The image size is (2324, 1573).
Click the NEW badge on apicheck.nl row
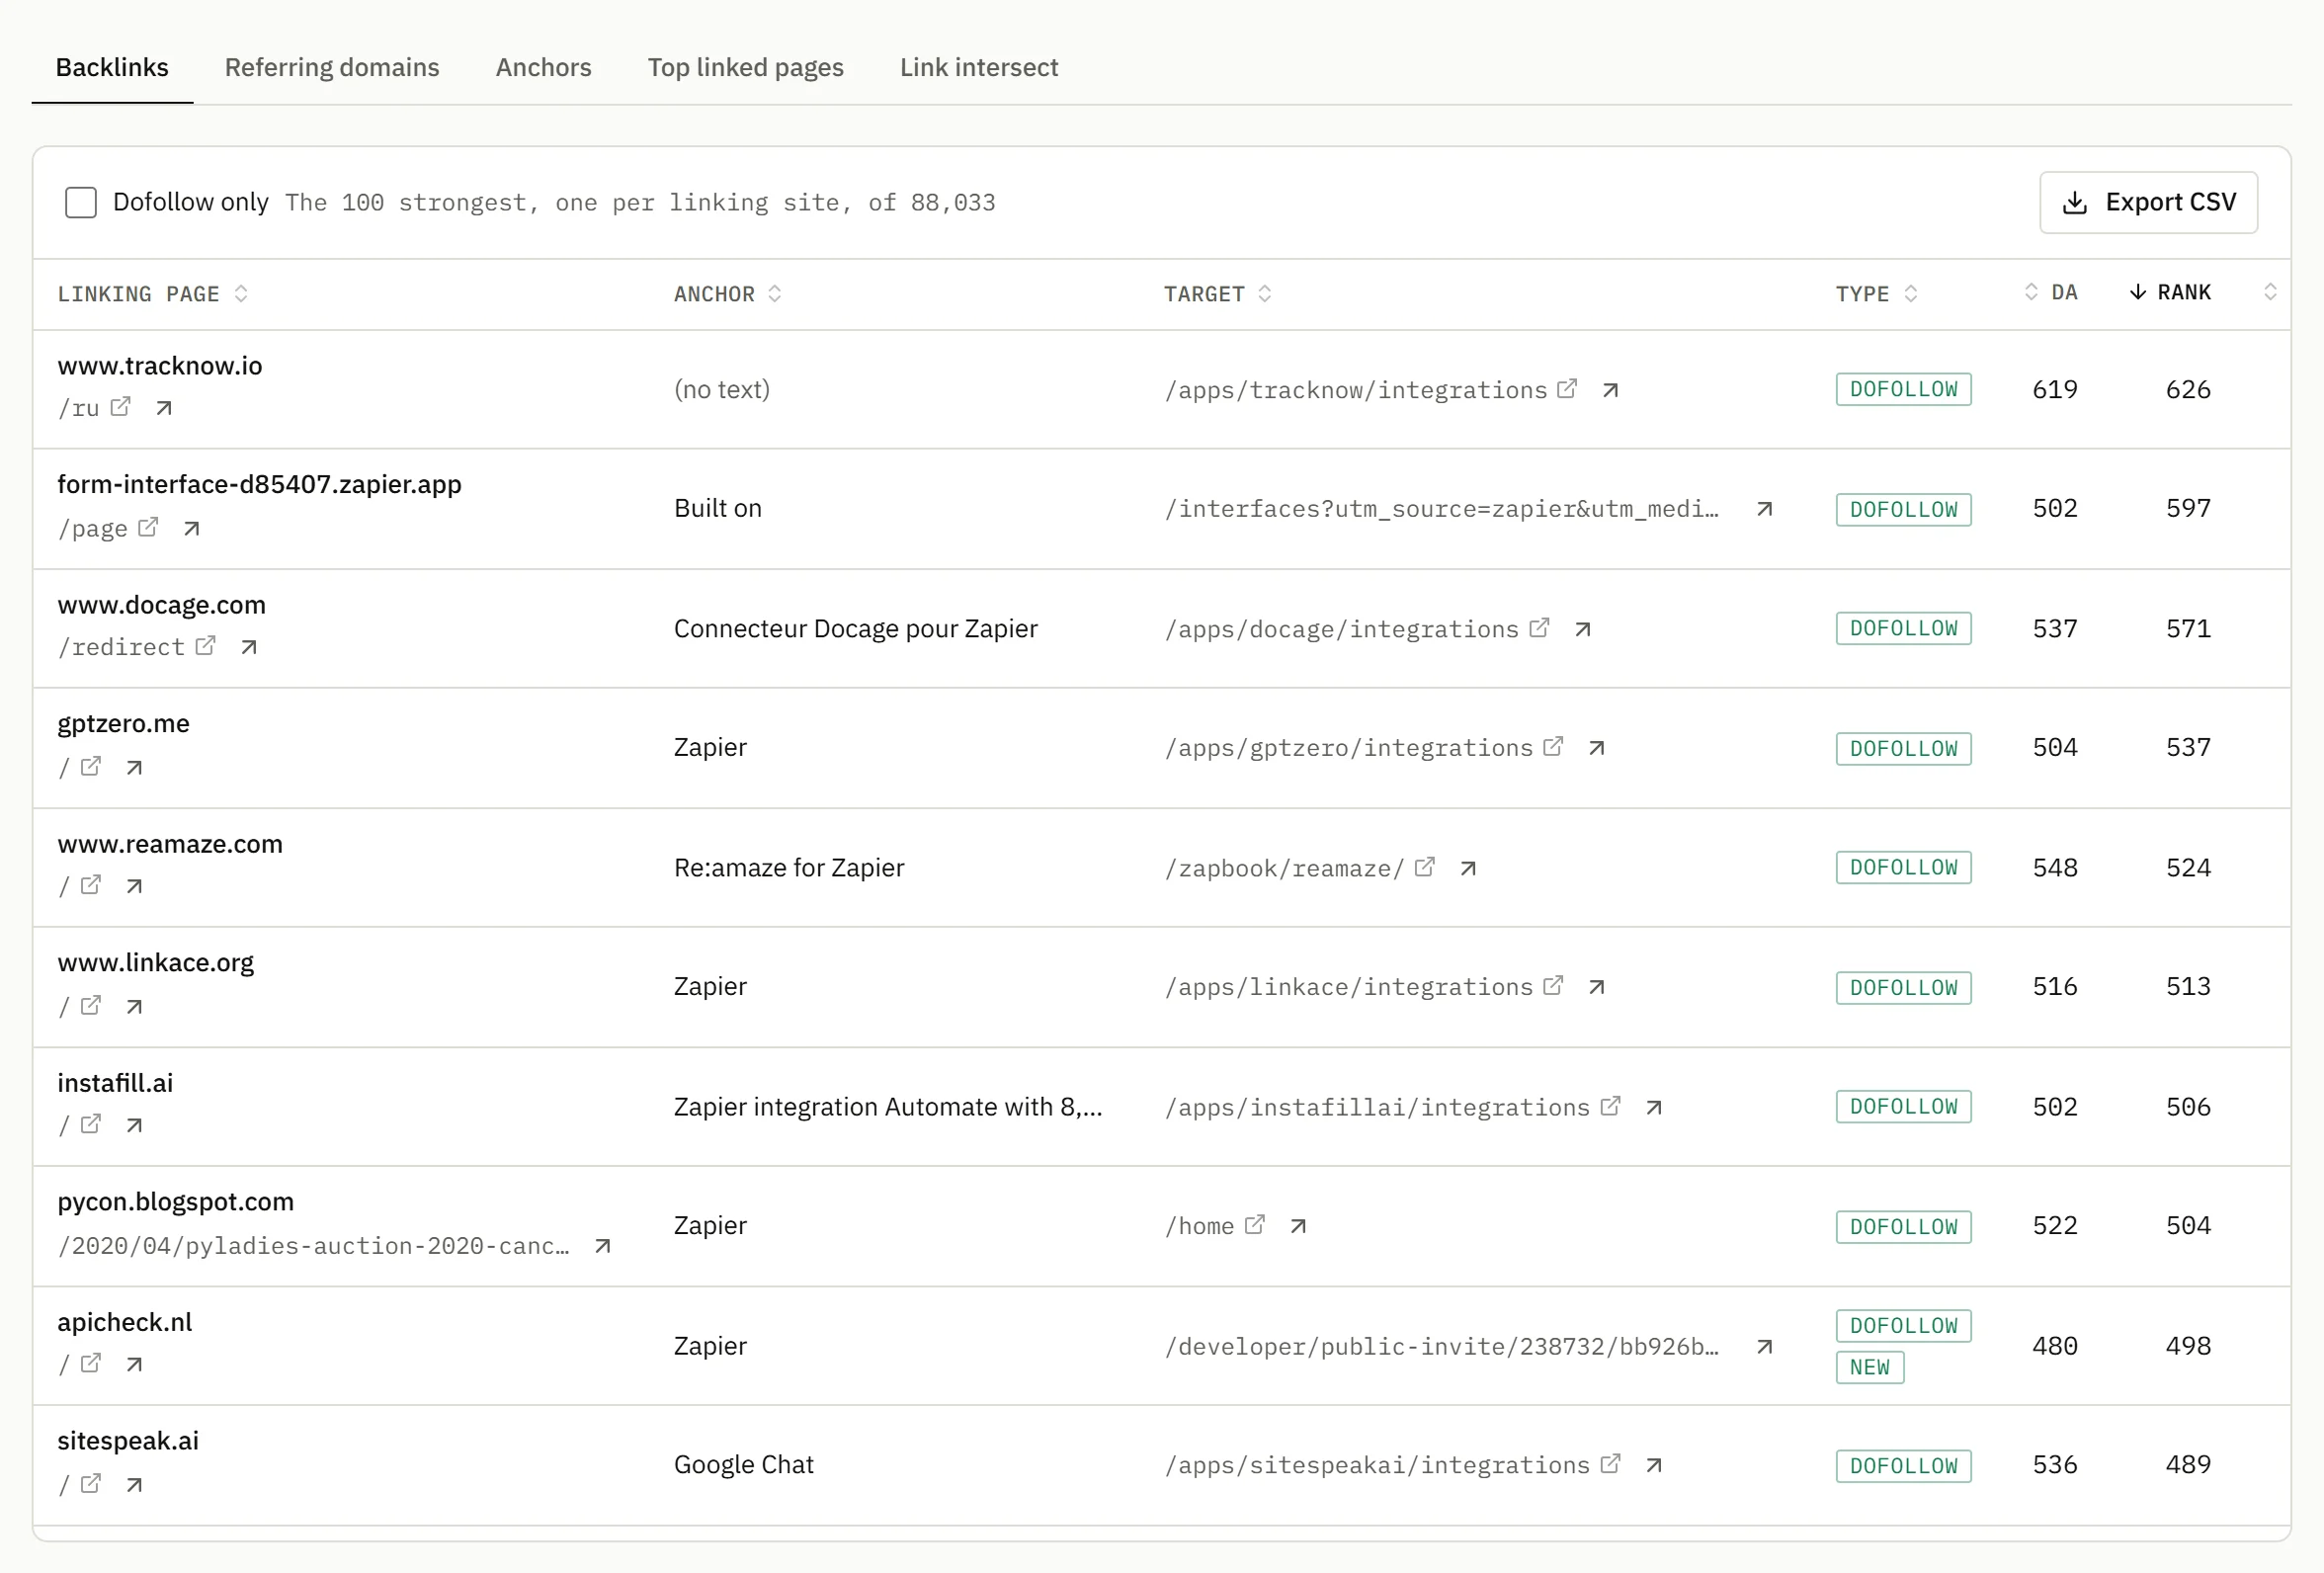(x=1869, y=1367)
